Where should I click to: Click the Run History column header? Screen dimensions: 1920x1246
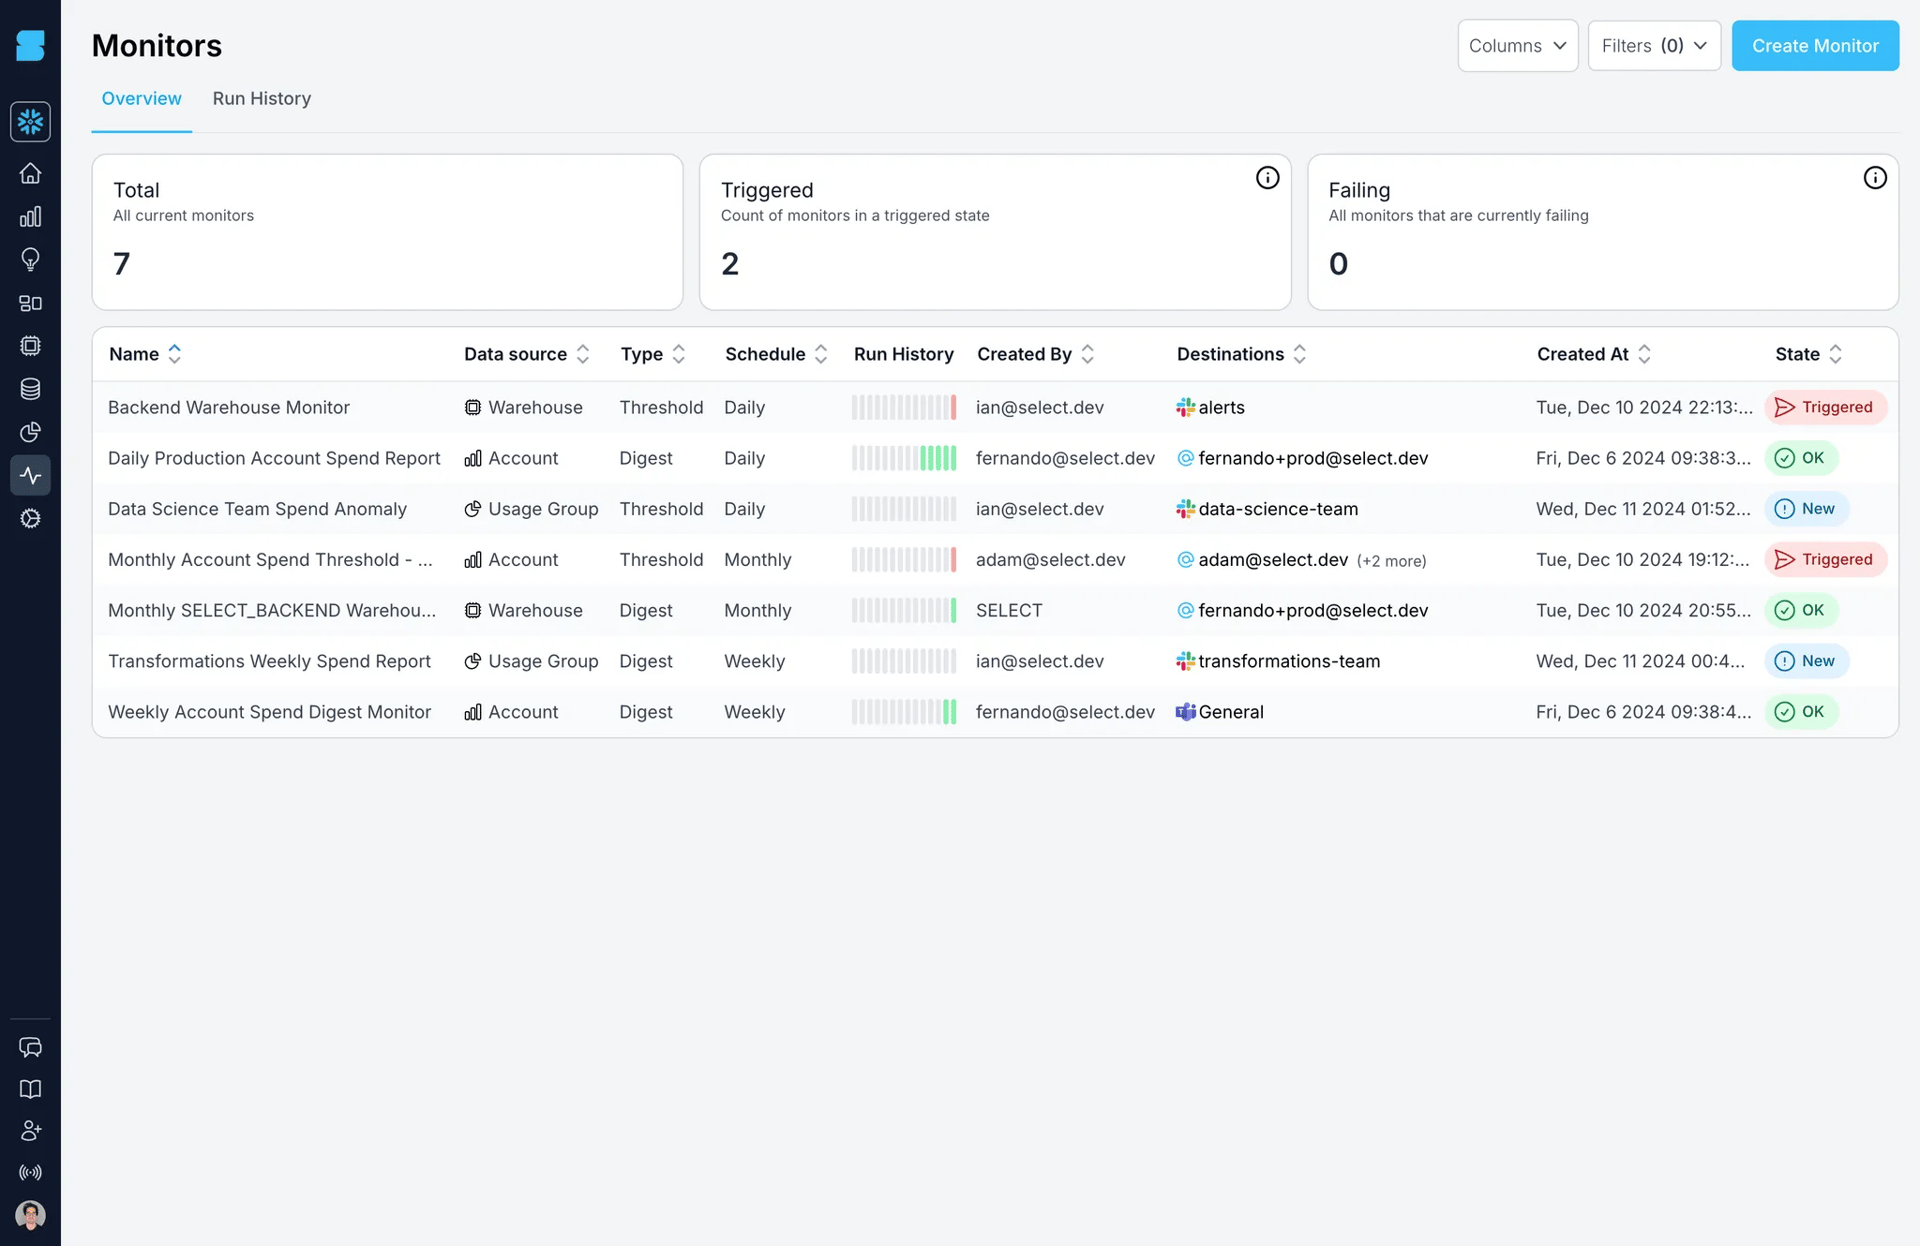[904, 354]
